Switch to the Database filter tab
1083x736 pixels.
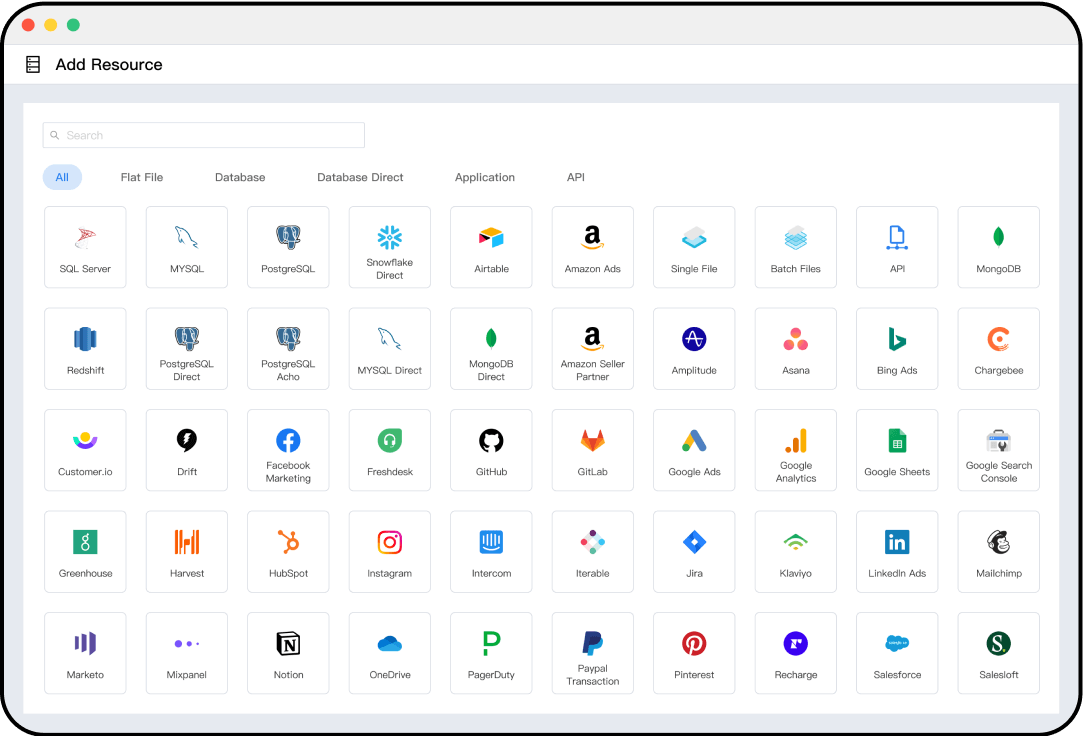click(239, 177)
